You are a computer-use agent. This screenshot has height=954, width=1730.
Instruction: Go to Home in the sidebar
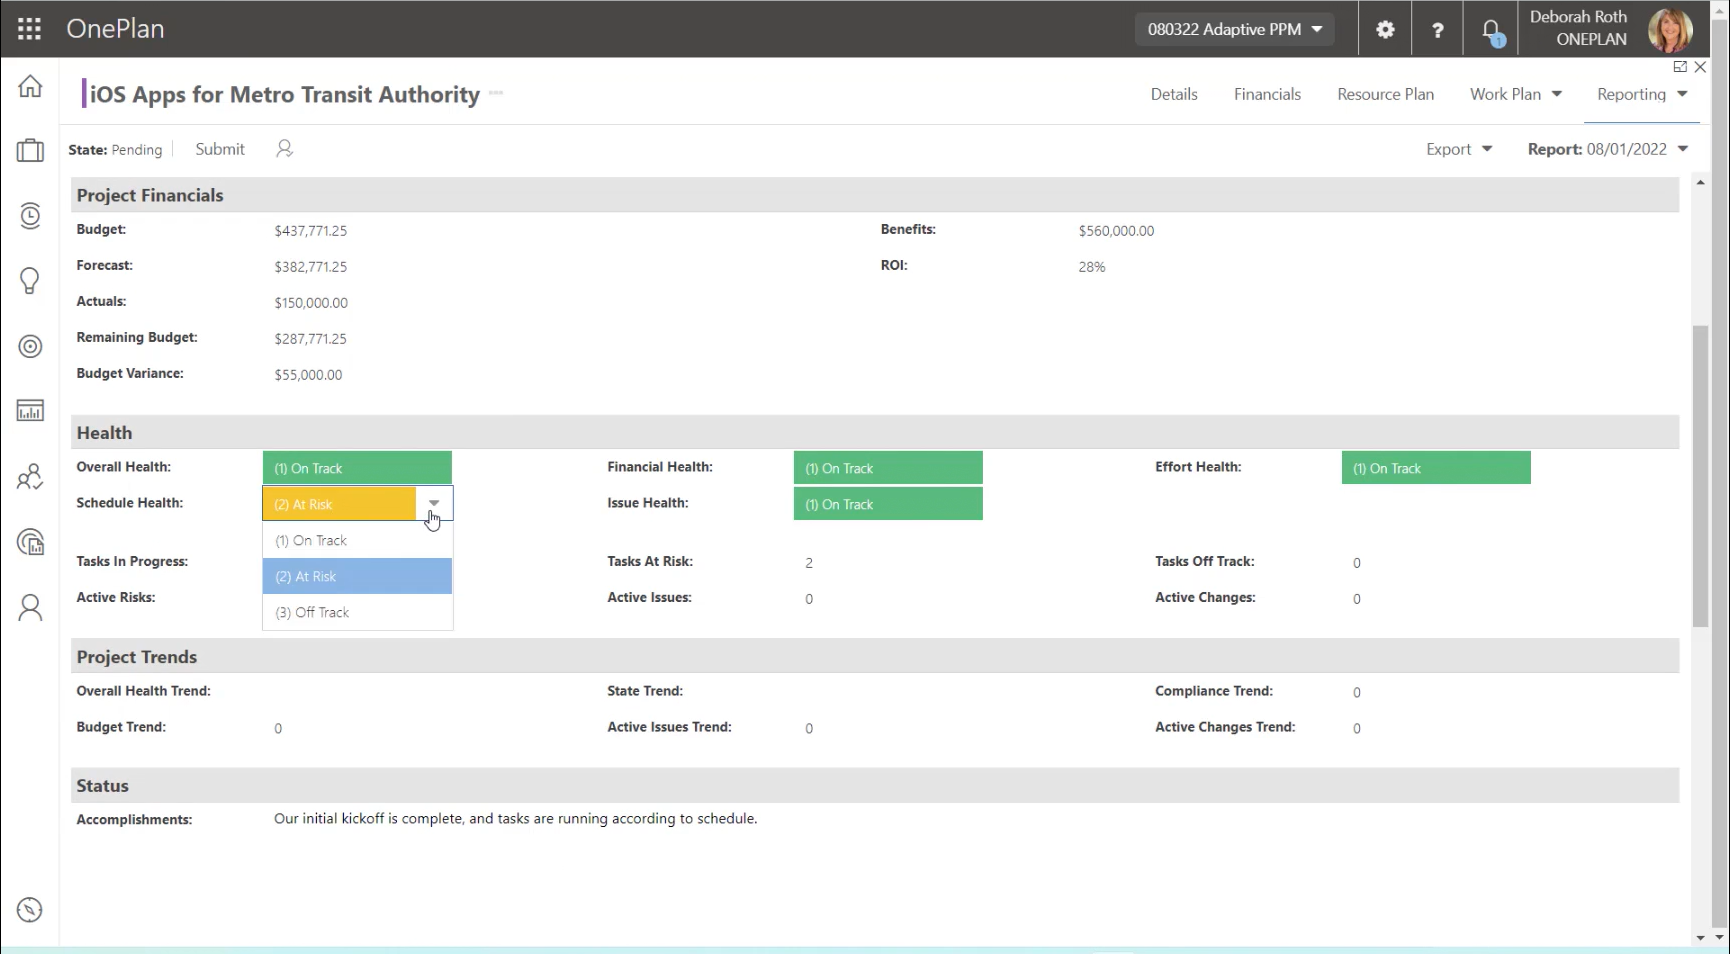(x=30, y=86)
